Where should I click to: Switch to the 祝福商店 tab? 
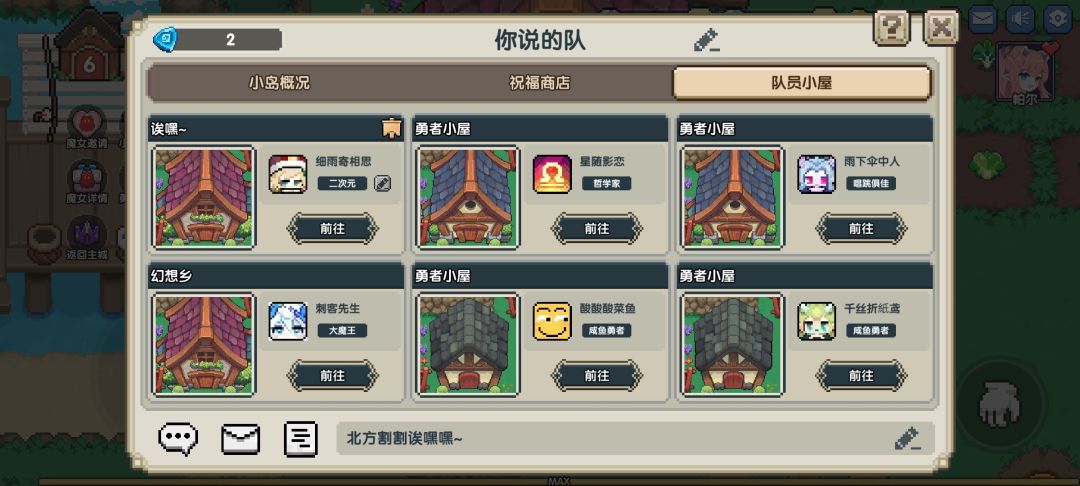pos(540,83)
